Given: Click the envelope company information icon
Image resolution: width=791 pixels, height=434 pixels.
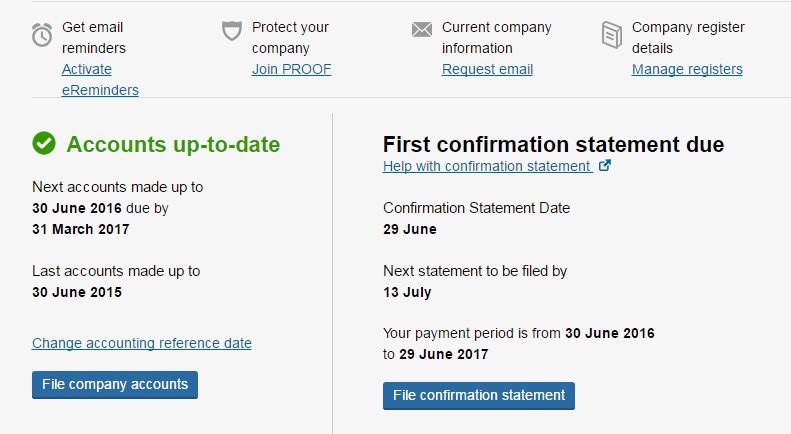Looking at the screenshot, I should pyautogui.click(x=422, y=30).
